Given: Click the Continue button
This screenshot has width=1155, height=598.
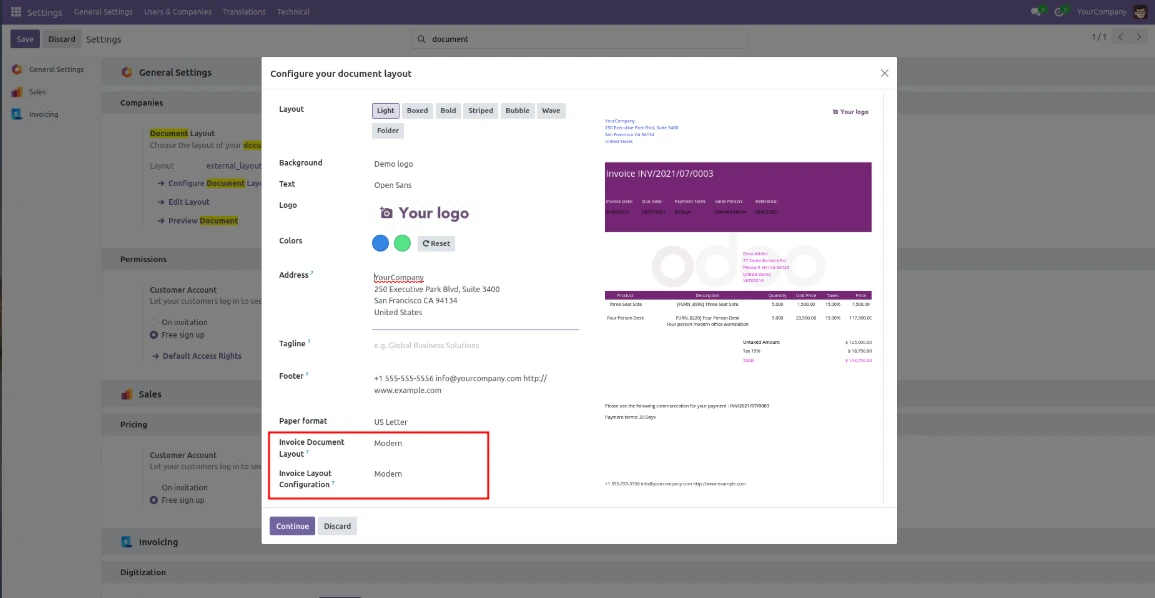Looking at the screenshot, I should (x=291, y=525).
